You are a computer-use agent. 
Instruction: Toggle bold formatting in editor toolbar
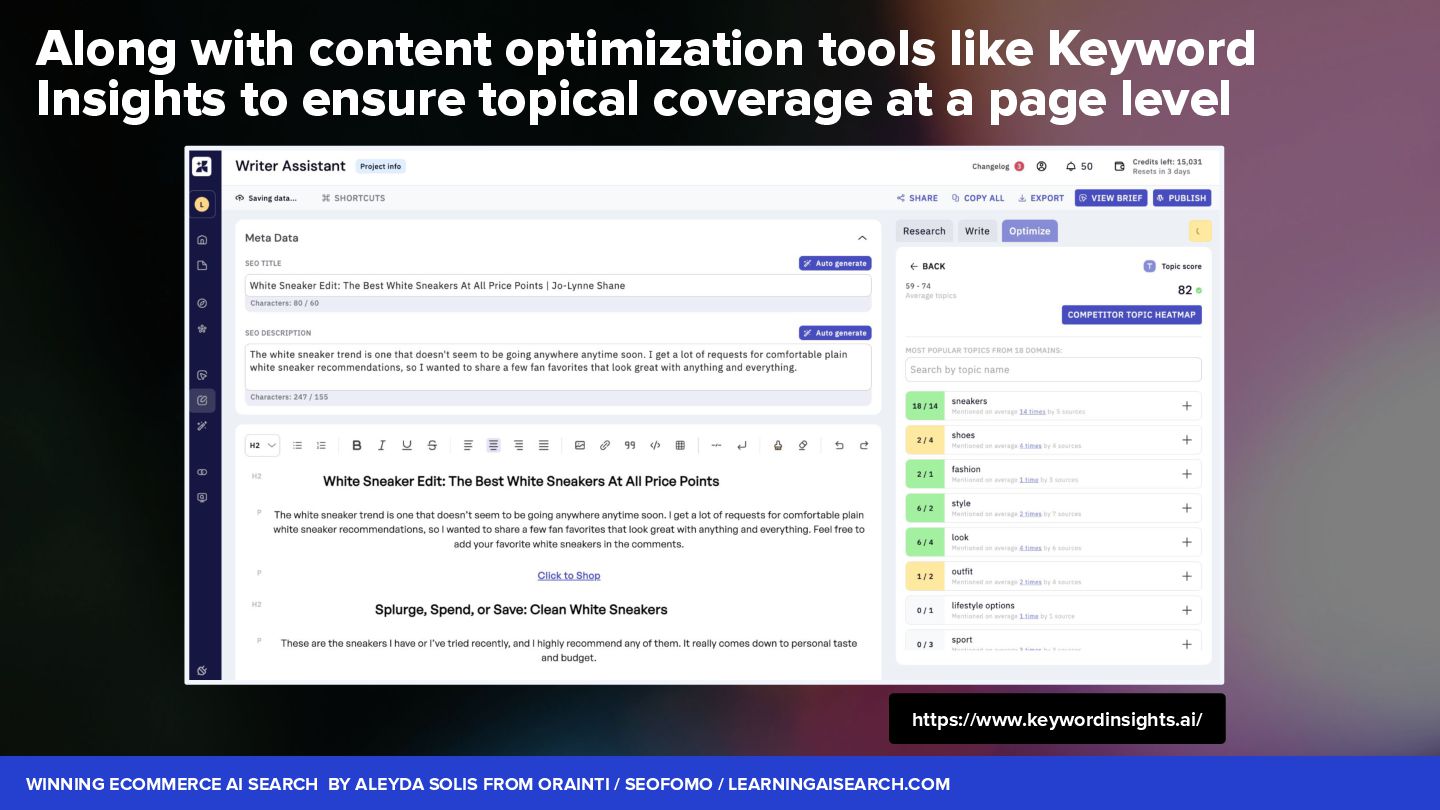[357, 445]
